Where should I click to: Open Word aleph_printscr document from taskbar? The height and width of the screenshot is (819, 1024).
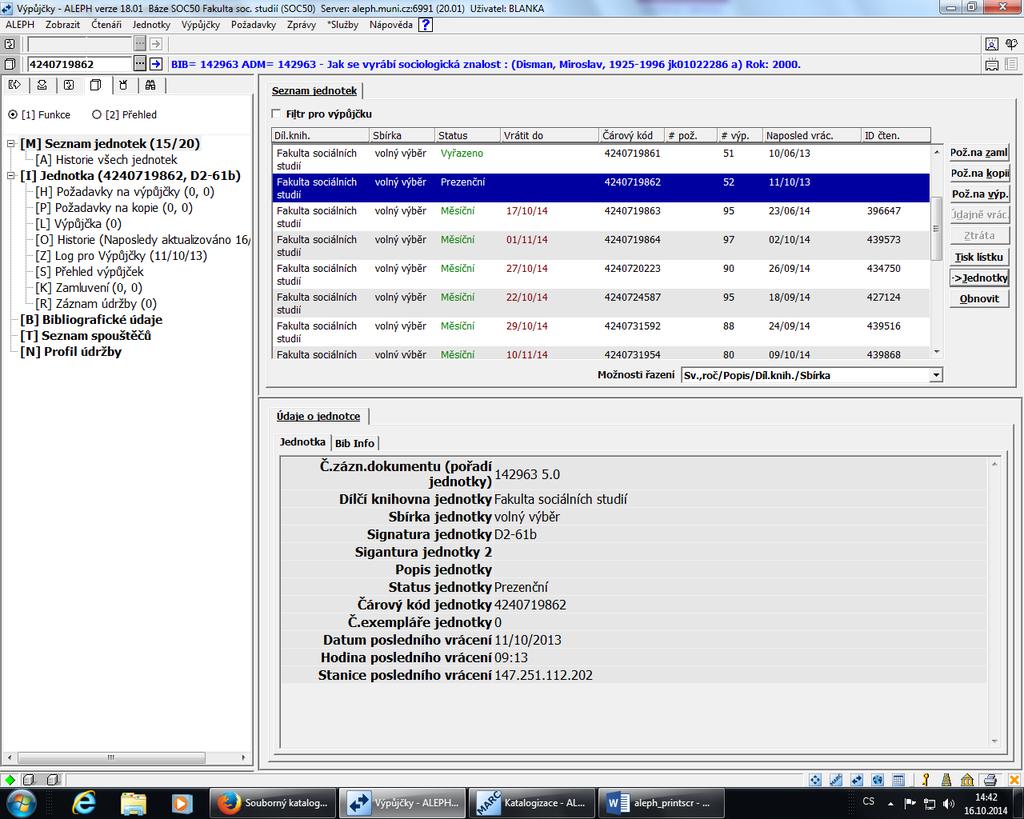pyautogui.click(x=661, y=802)
